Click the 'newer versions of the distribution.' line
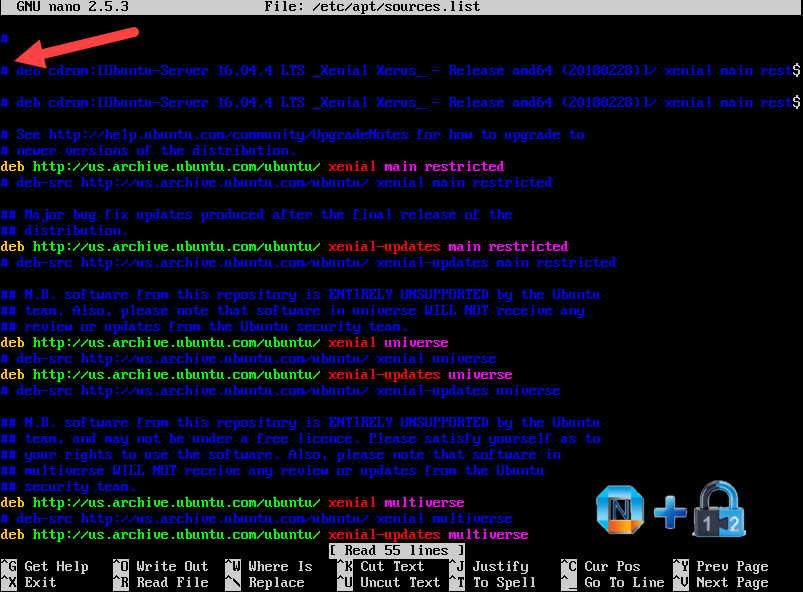The image size is (803, 592). point(149,151)
